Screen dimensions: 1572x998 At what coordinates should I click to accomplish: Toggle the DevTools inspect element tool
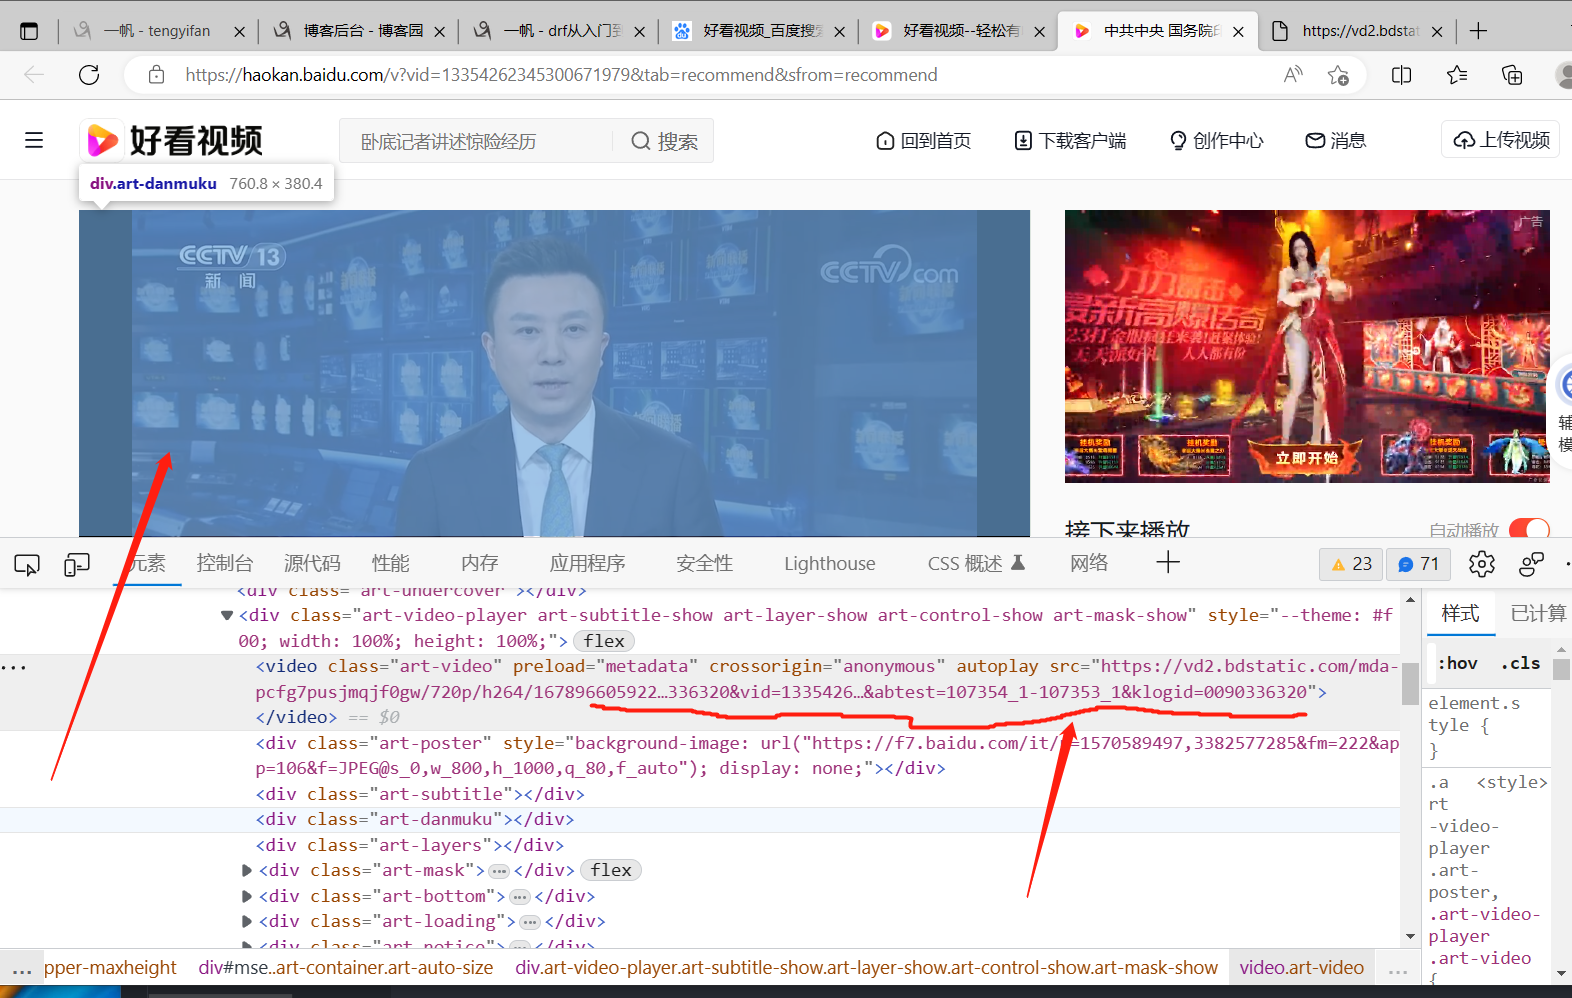tap(27, 565)
